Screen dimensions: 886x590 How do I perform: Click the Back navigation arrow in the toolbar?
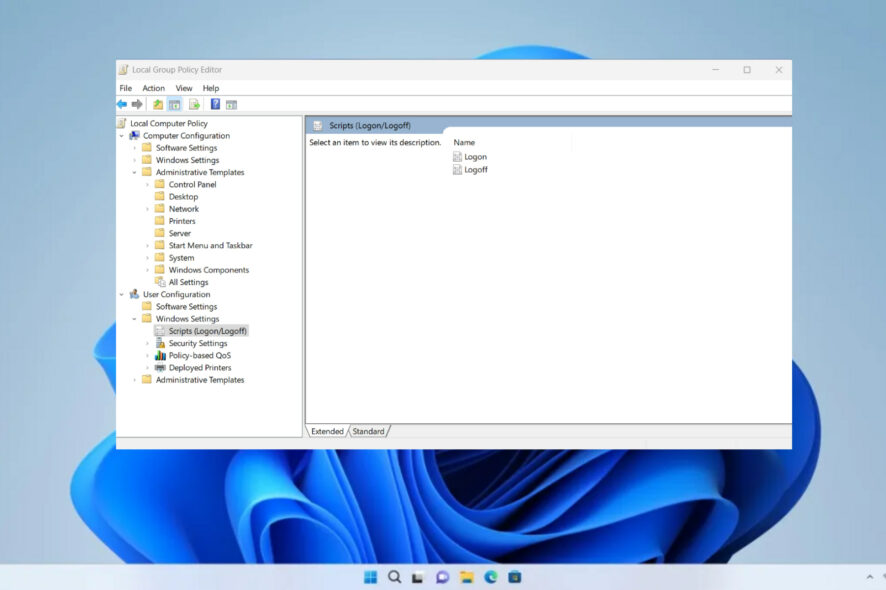[x=123, y=104]
